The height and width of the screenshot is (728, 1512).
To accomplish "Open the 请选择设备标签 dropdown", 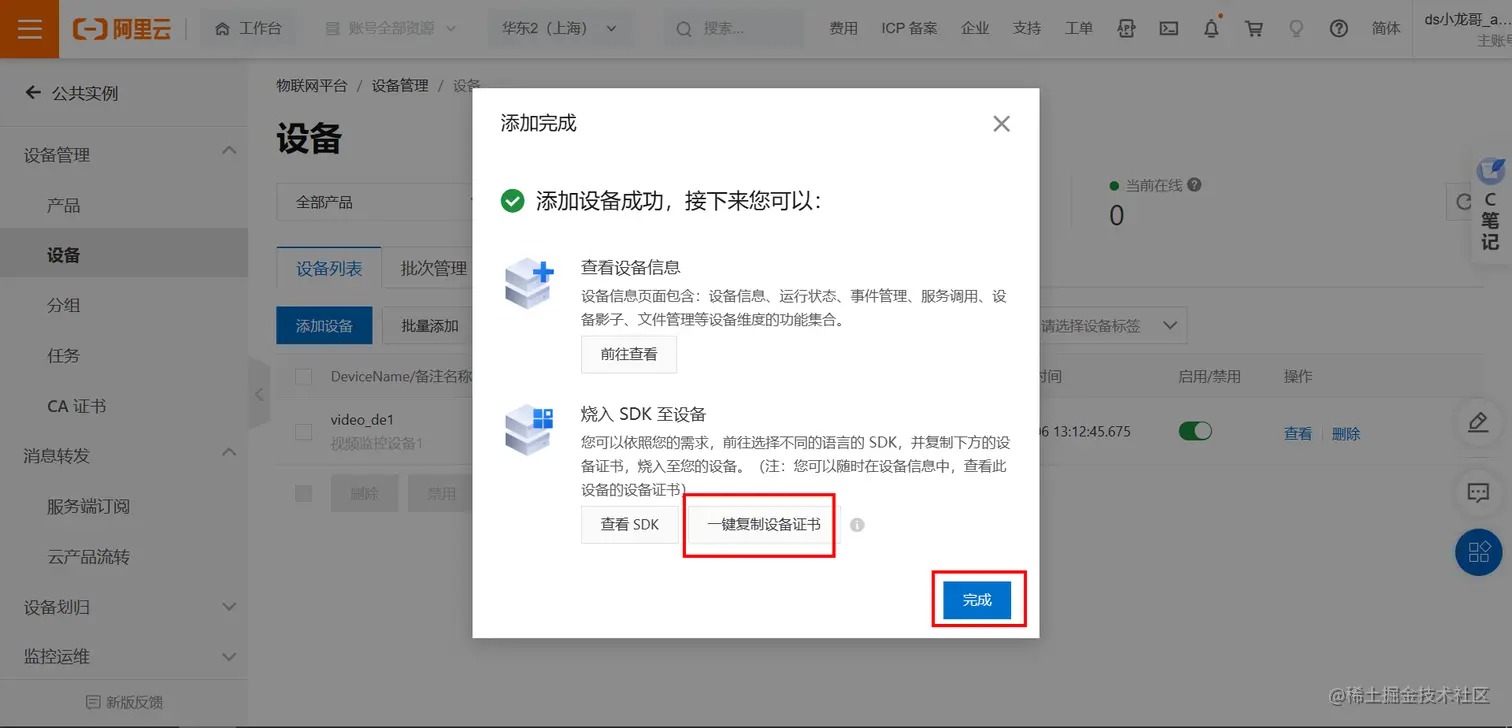I will tap(1112, 326).
